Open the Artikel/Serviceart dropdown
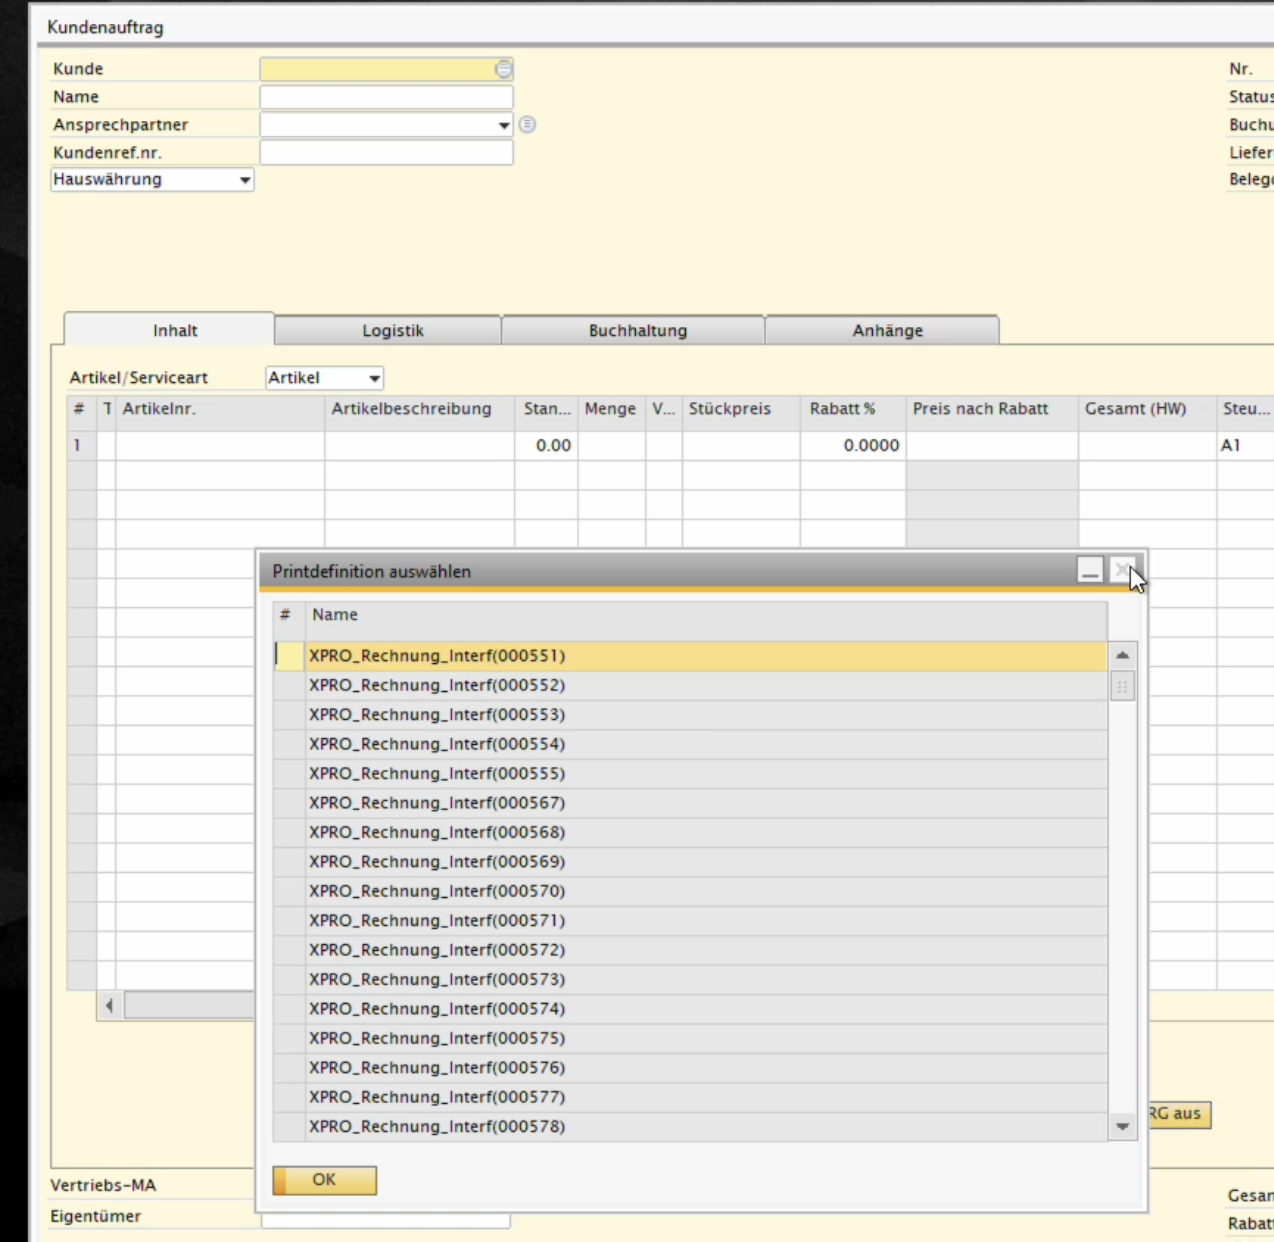The image size is (1274, 1242). [x=374, y=378]
